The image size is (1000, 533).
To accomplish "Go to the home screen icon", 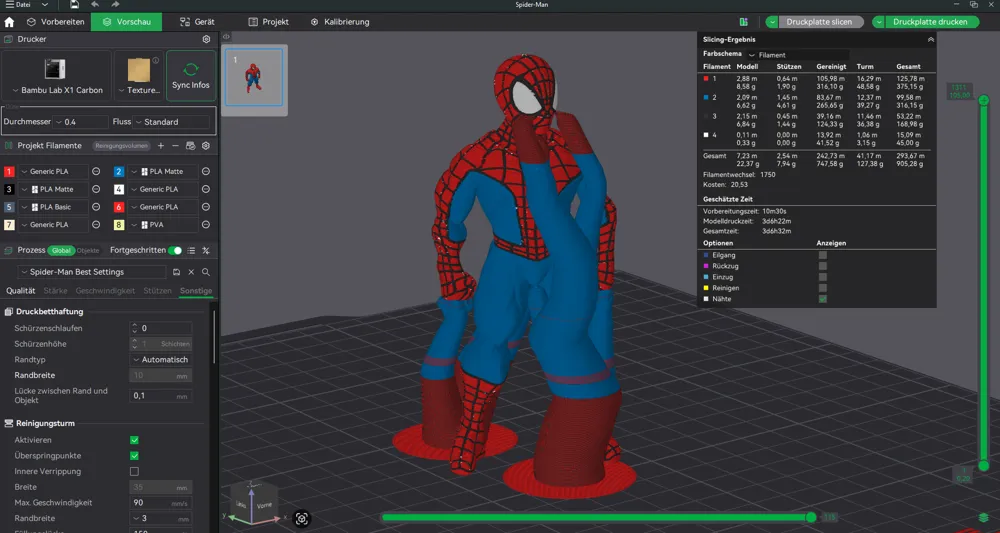I will 9,22.
